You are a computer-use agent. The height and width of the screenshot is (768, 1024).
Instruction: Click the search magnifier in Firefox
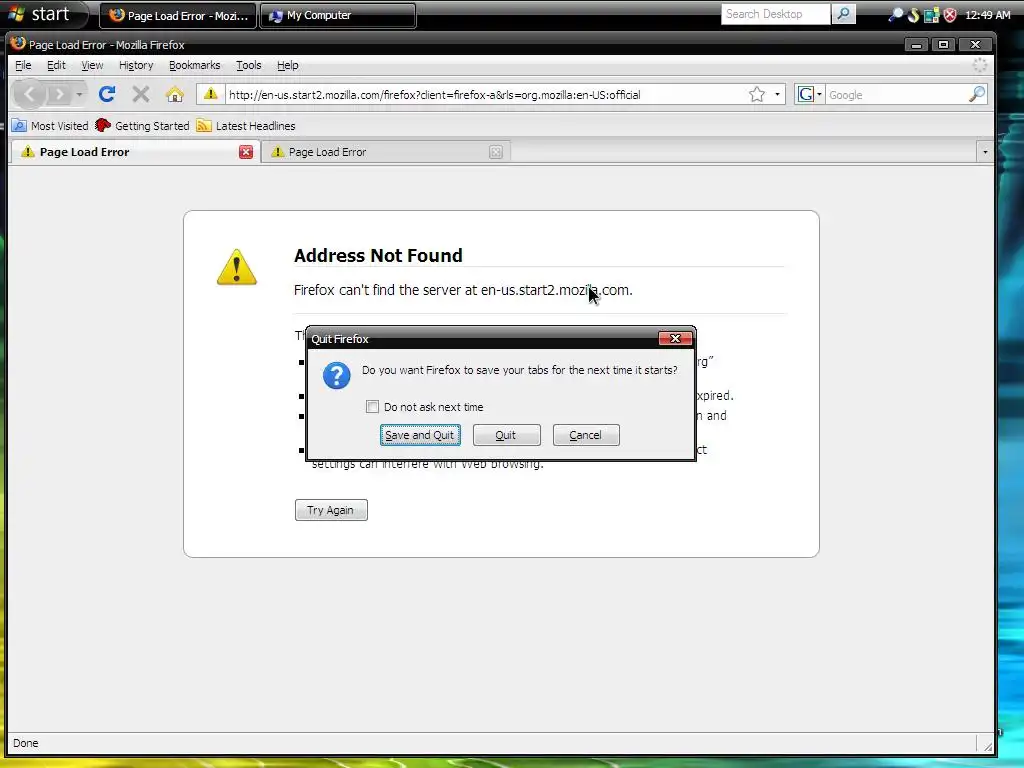(x=976, y=95)
